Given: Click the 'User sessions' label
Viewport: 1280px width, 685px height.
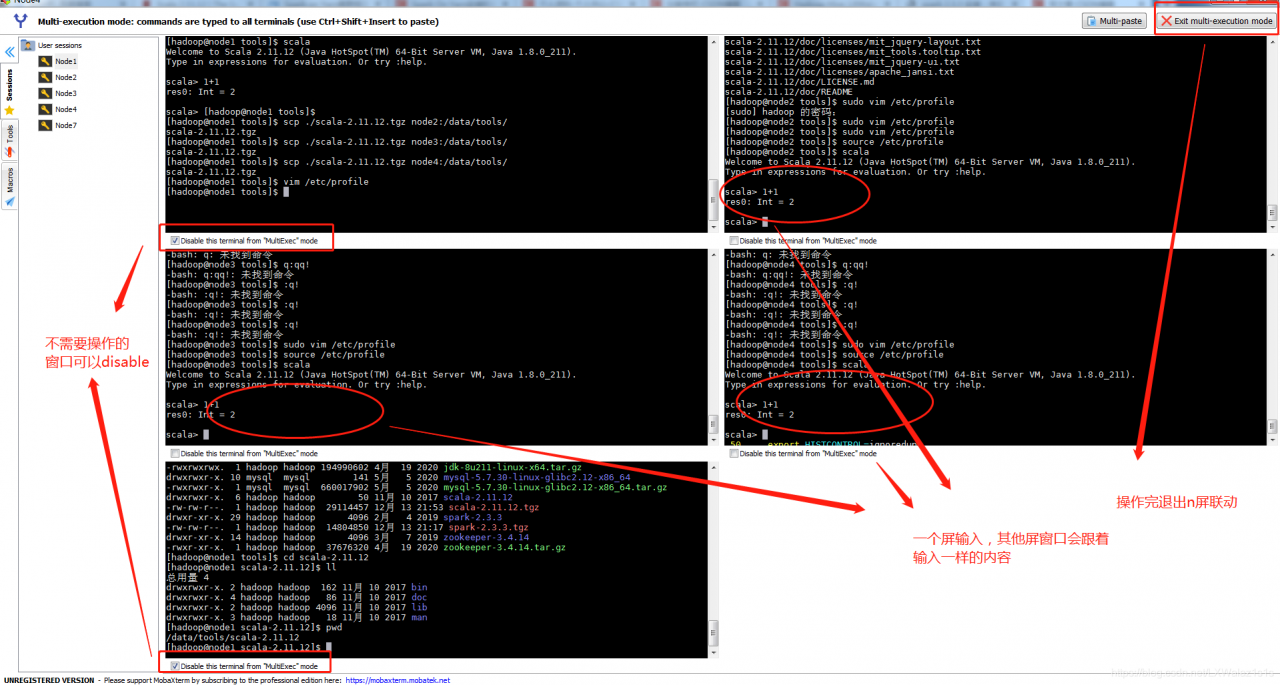Looking at the screenshot, I should tap(60, 45).
